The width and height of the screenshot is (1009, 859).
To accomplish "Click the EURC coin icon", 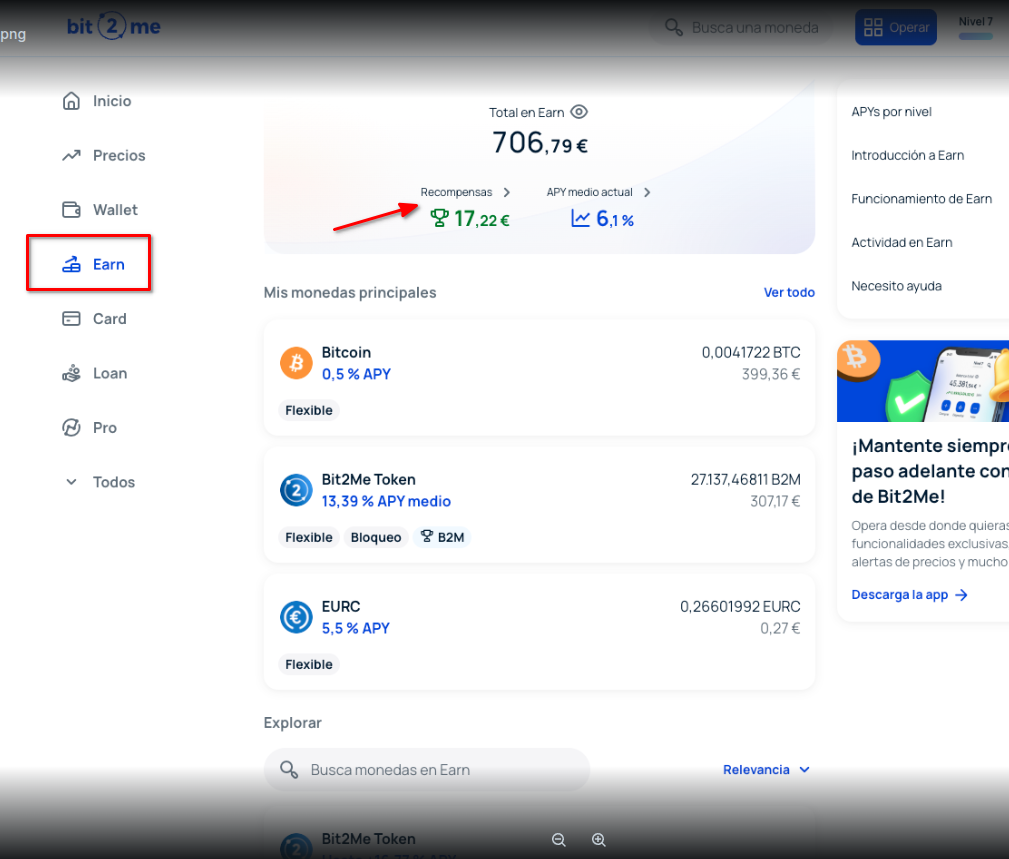I will [296, 617].
